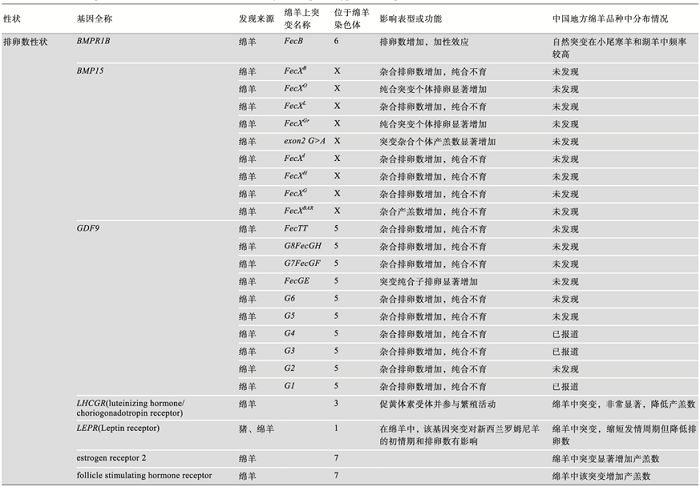Click 已报道 in the G4 row
The height and width of the screenshot is (487, 700).
(x=565, y=334)
